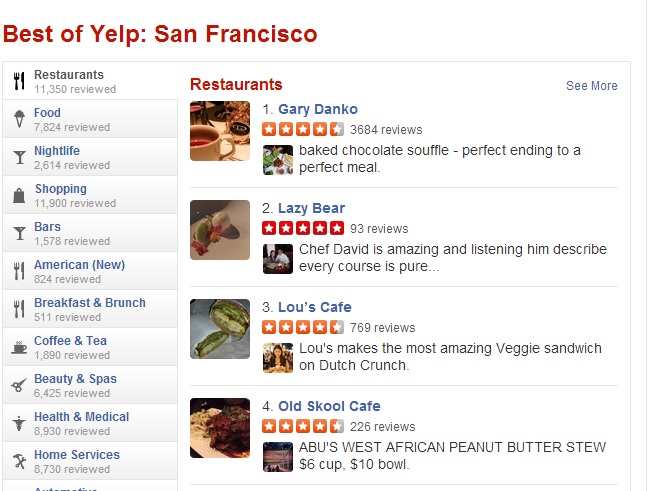Click the five-star rating for Lazy Bear
The image size is (652, 491).
tap(303, 229)
